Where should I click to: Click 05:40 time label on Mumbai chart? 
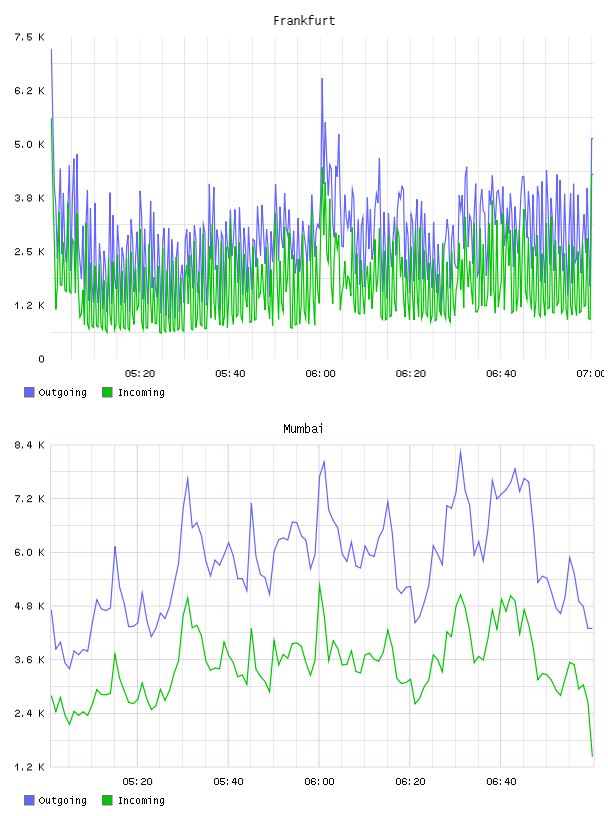click(x=228, y=782)
